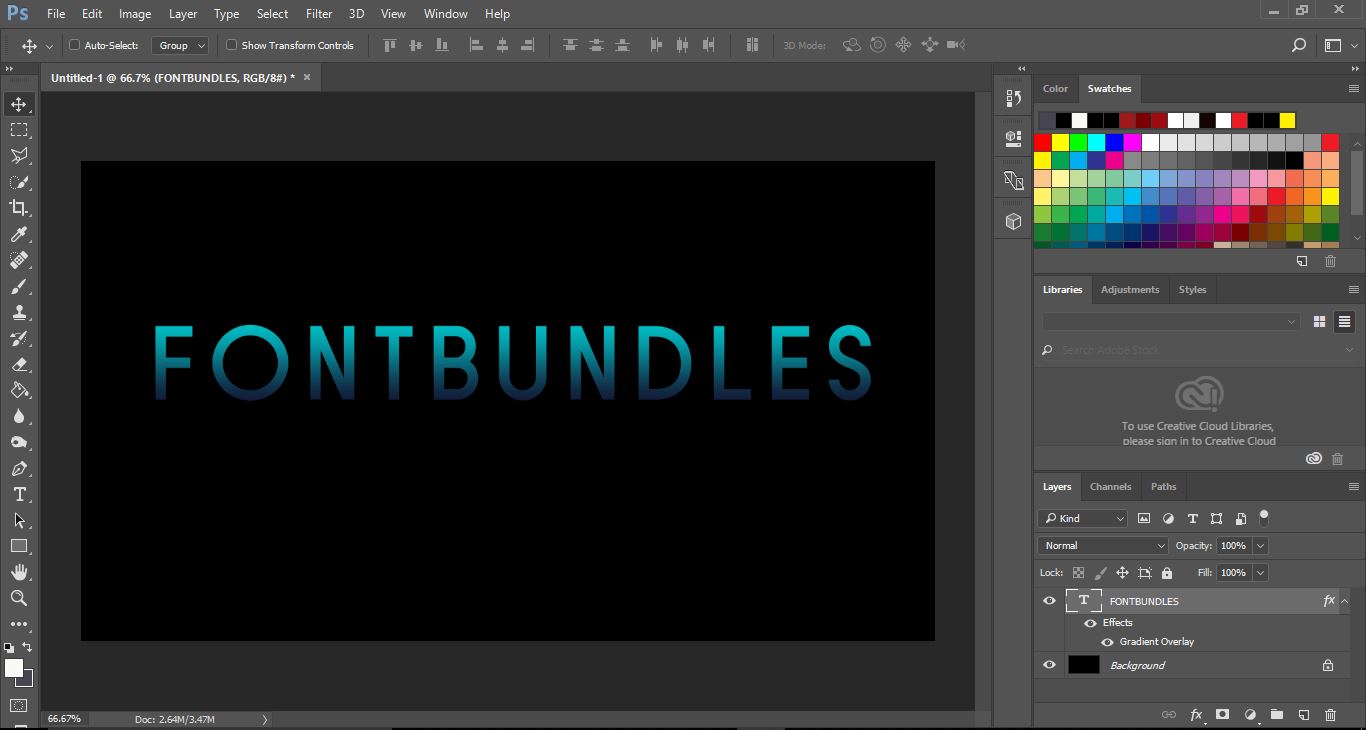This screenshot has height=730, width=1366.
Task: Hide the Gradient Overlay effect
Action: 1107,642
